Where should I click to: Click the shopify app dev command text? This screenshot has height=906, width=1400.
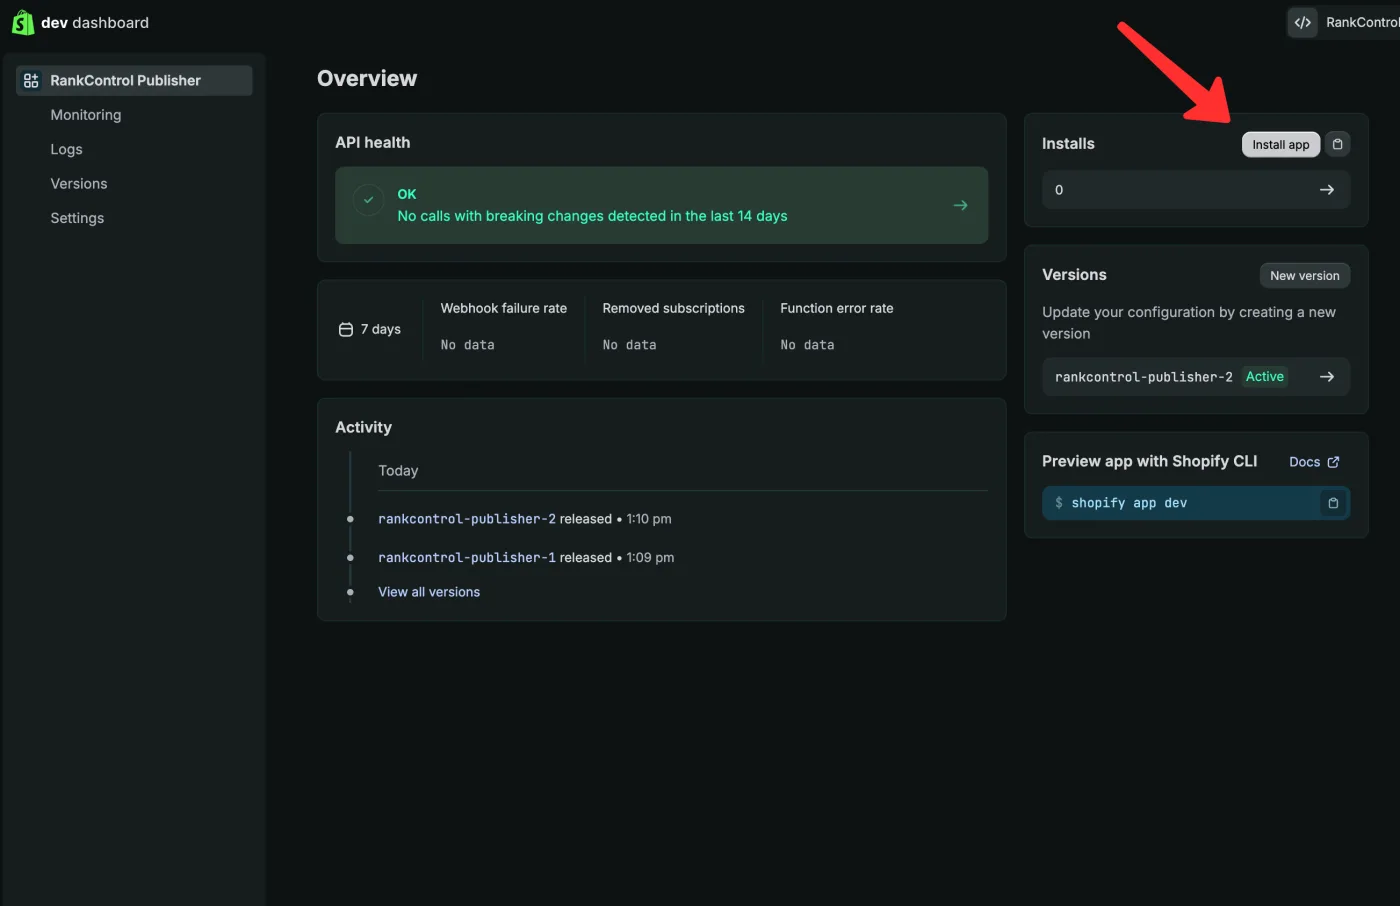pos(1129,503)
